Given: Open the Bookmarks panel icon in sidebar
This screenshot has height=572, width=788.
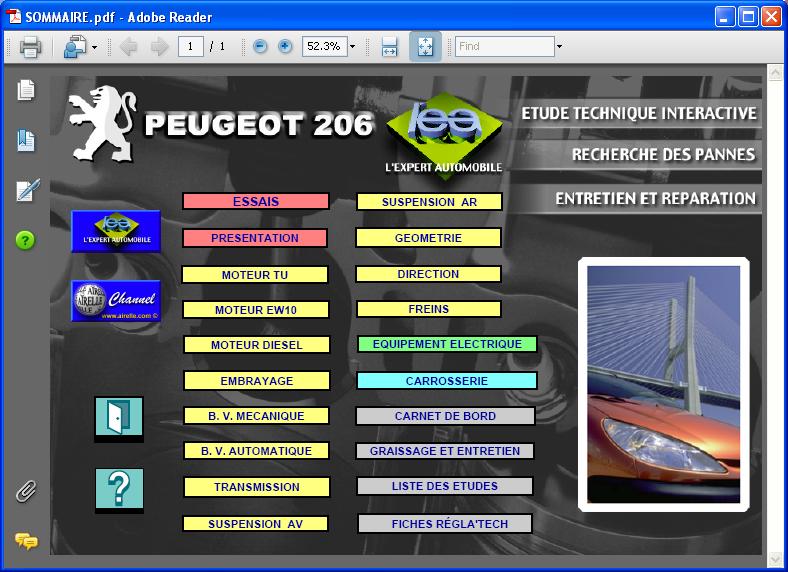Looking at the screenshot, I should [26, 140].
